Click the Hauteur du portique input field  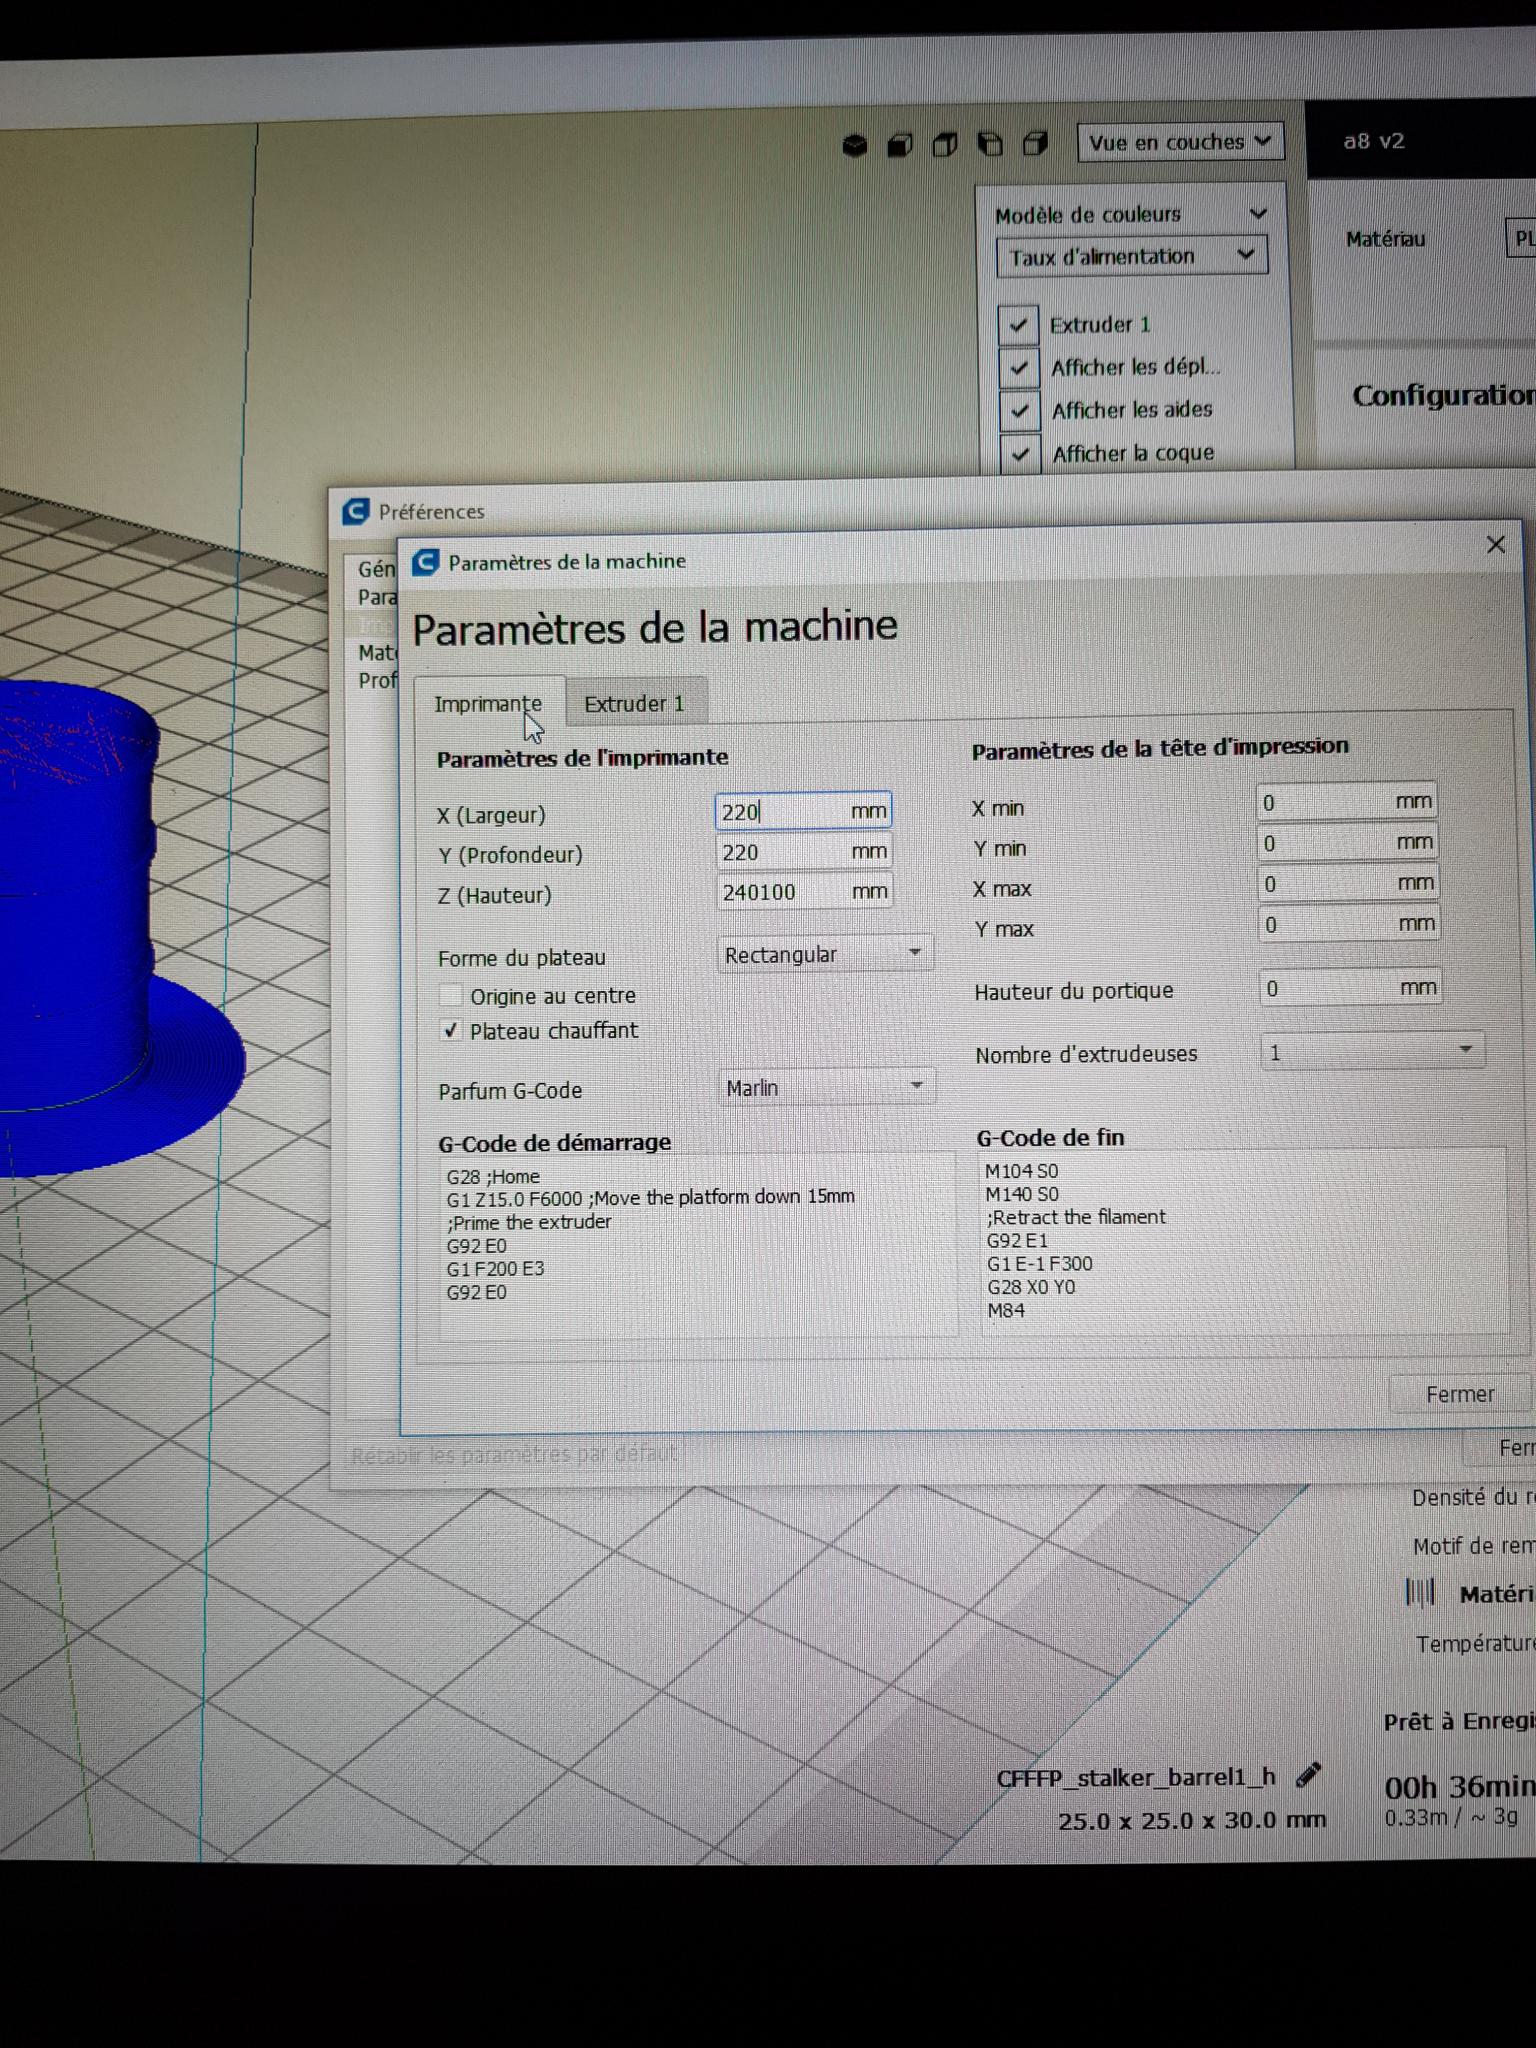click(x=1350, y=988)
